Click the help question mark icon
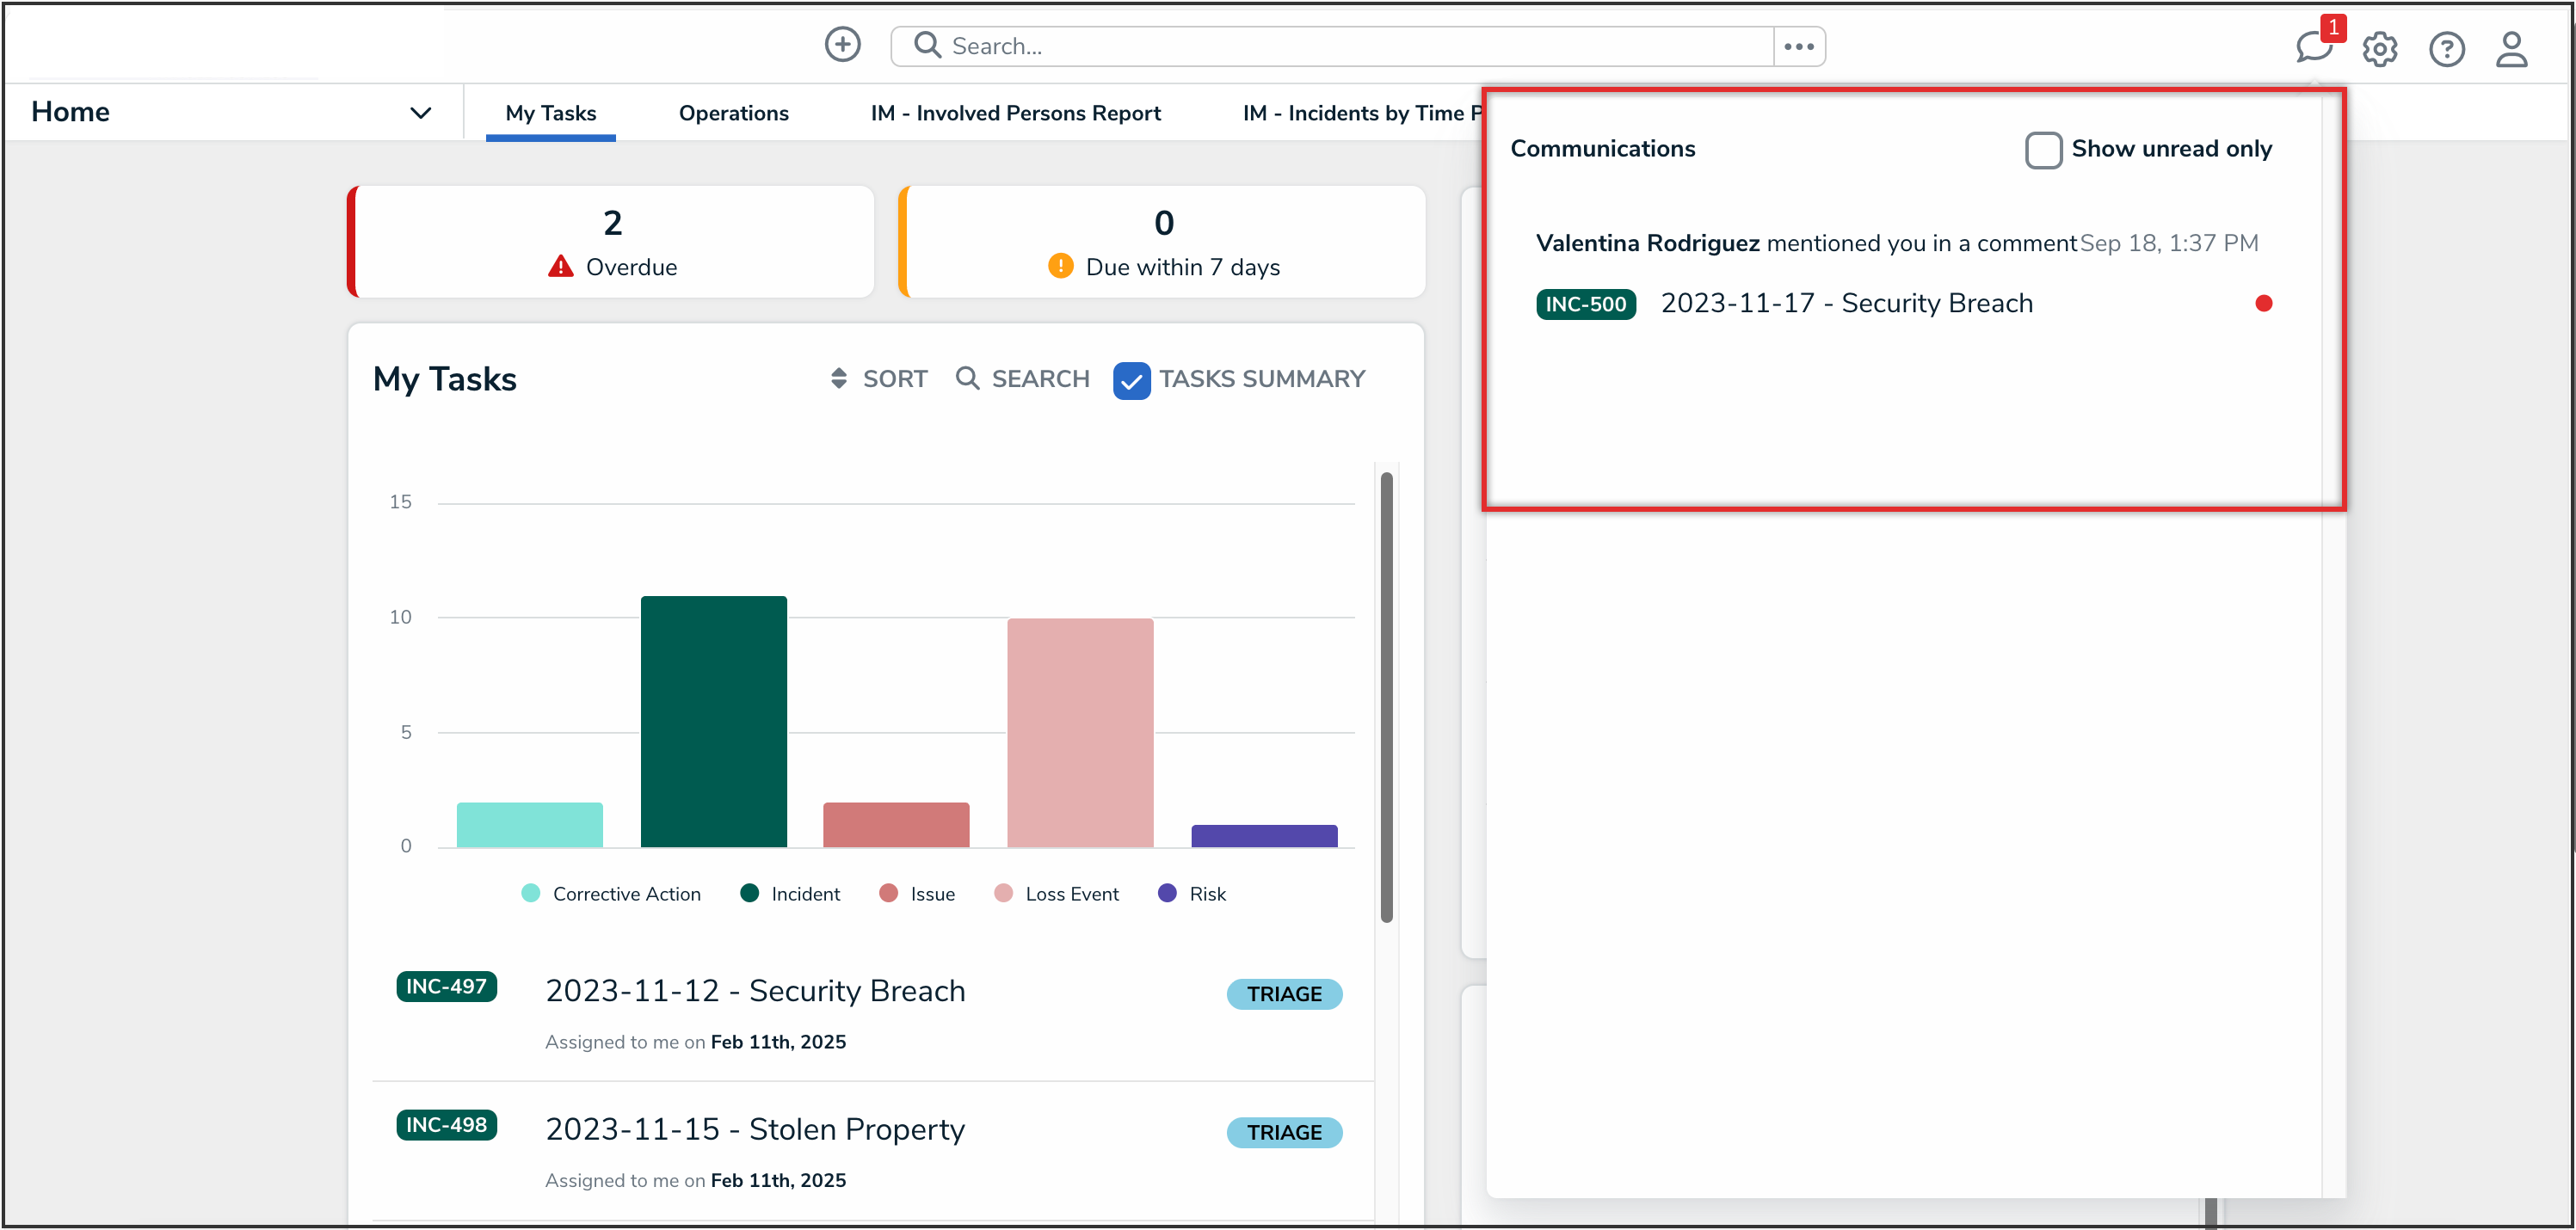 (2446, 49)
